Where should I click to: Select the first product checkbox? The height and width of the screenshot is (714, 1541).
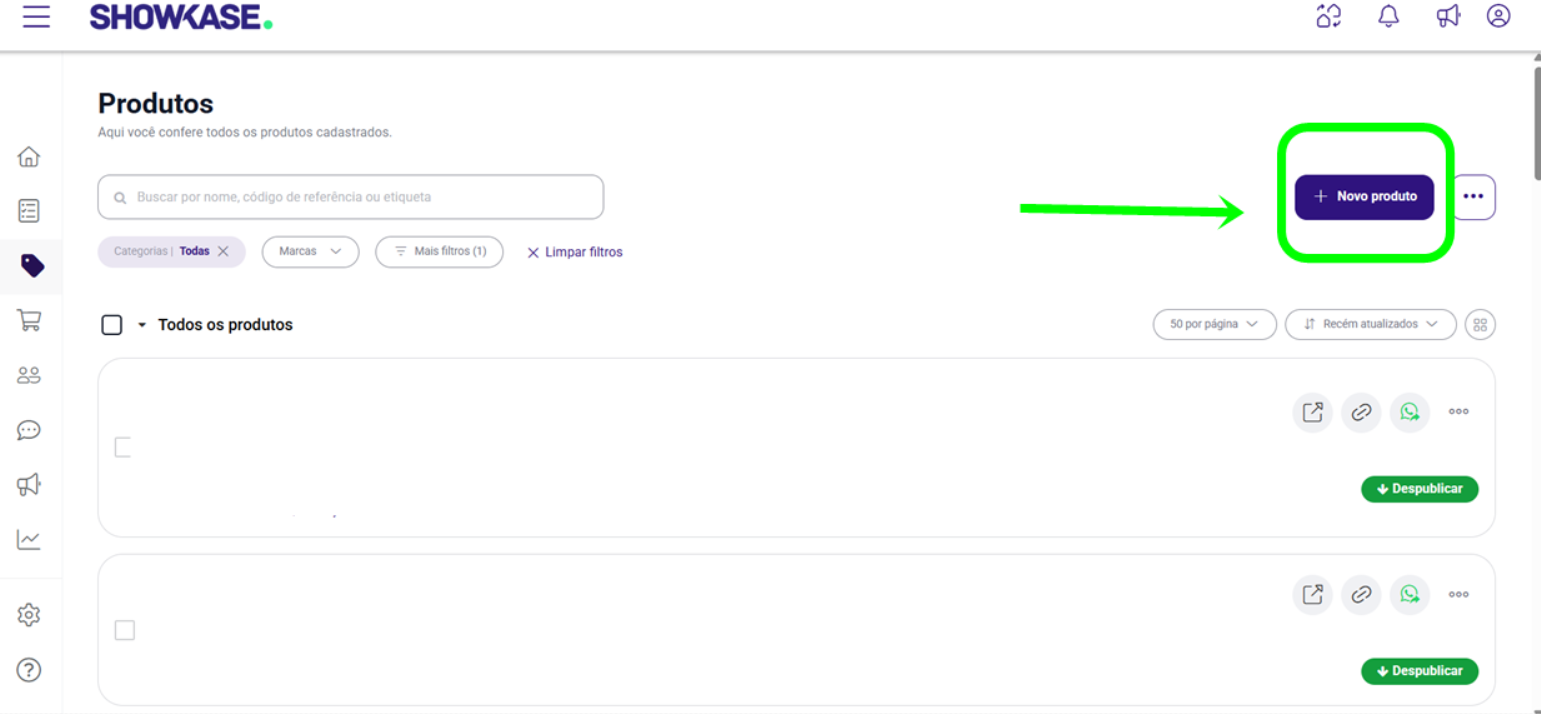(123, 447)
